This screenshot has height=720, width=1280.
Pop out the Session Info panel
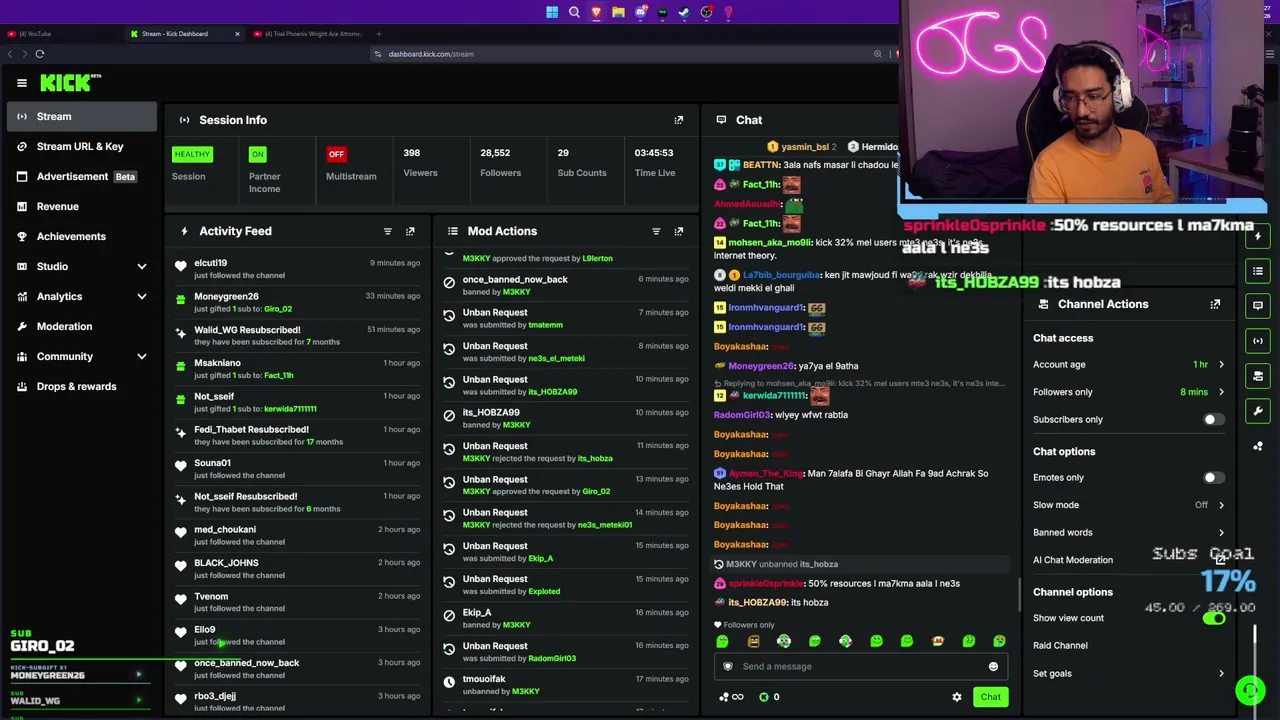[678, 120]
